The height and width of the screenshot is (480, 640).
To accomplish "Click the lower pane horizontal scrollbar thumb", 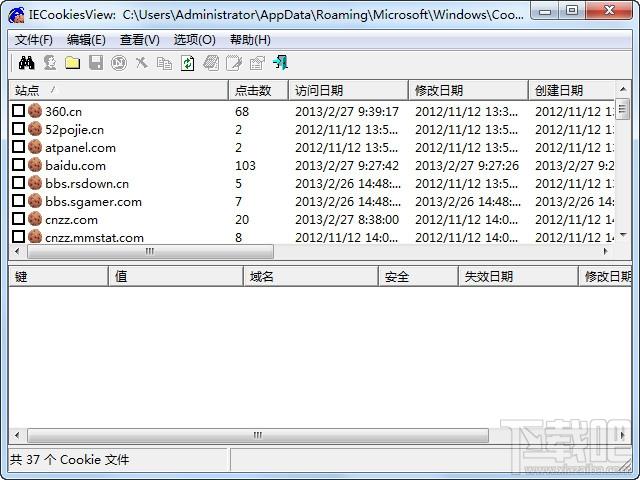I will tap(258, 435).
